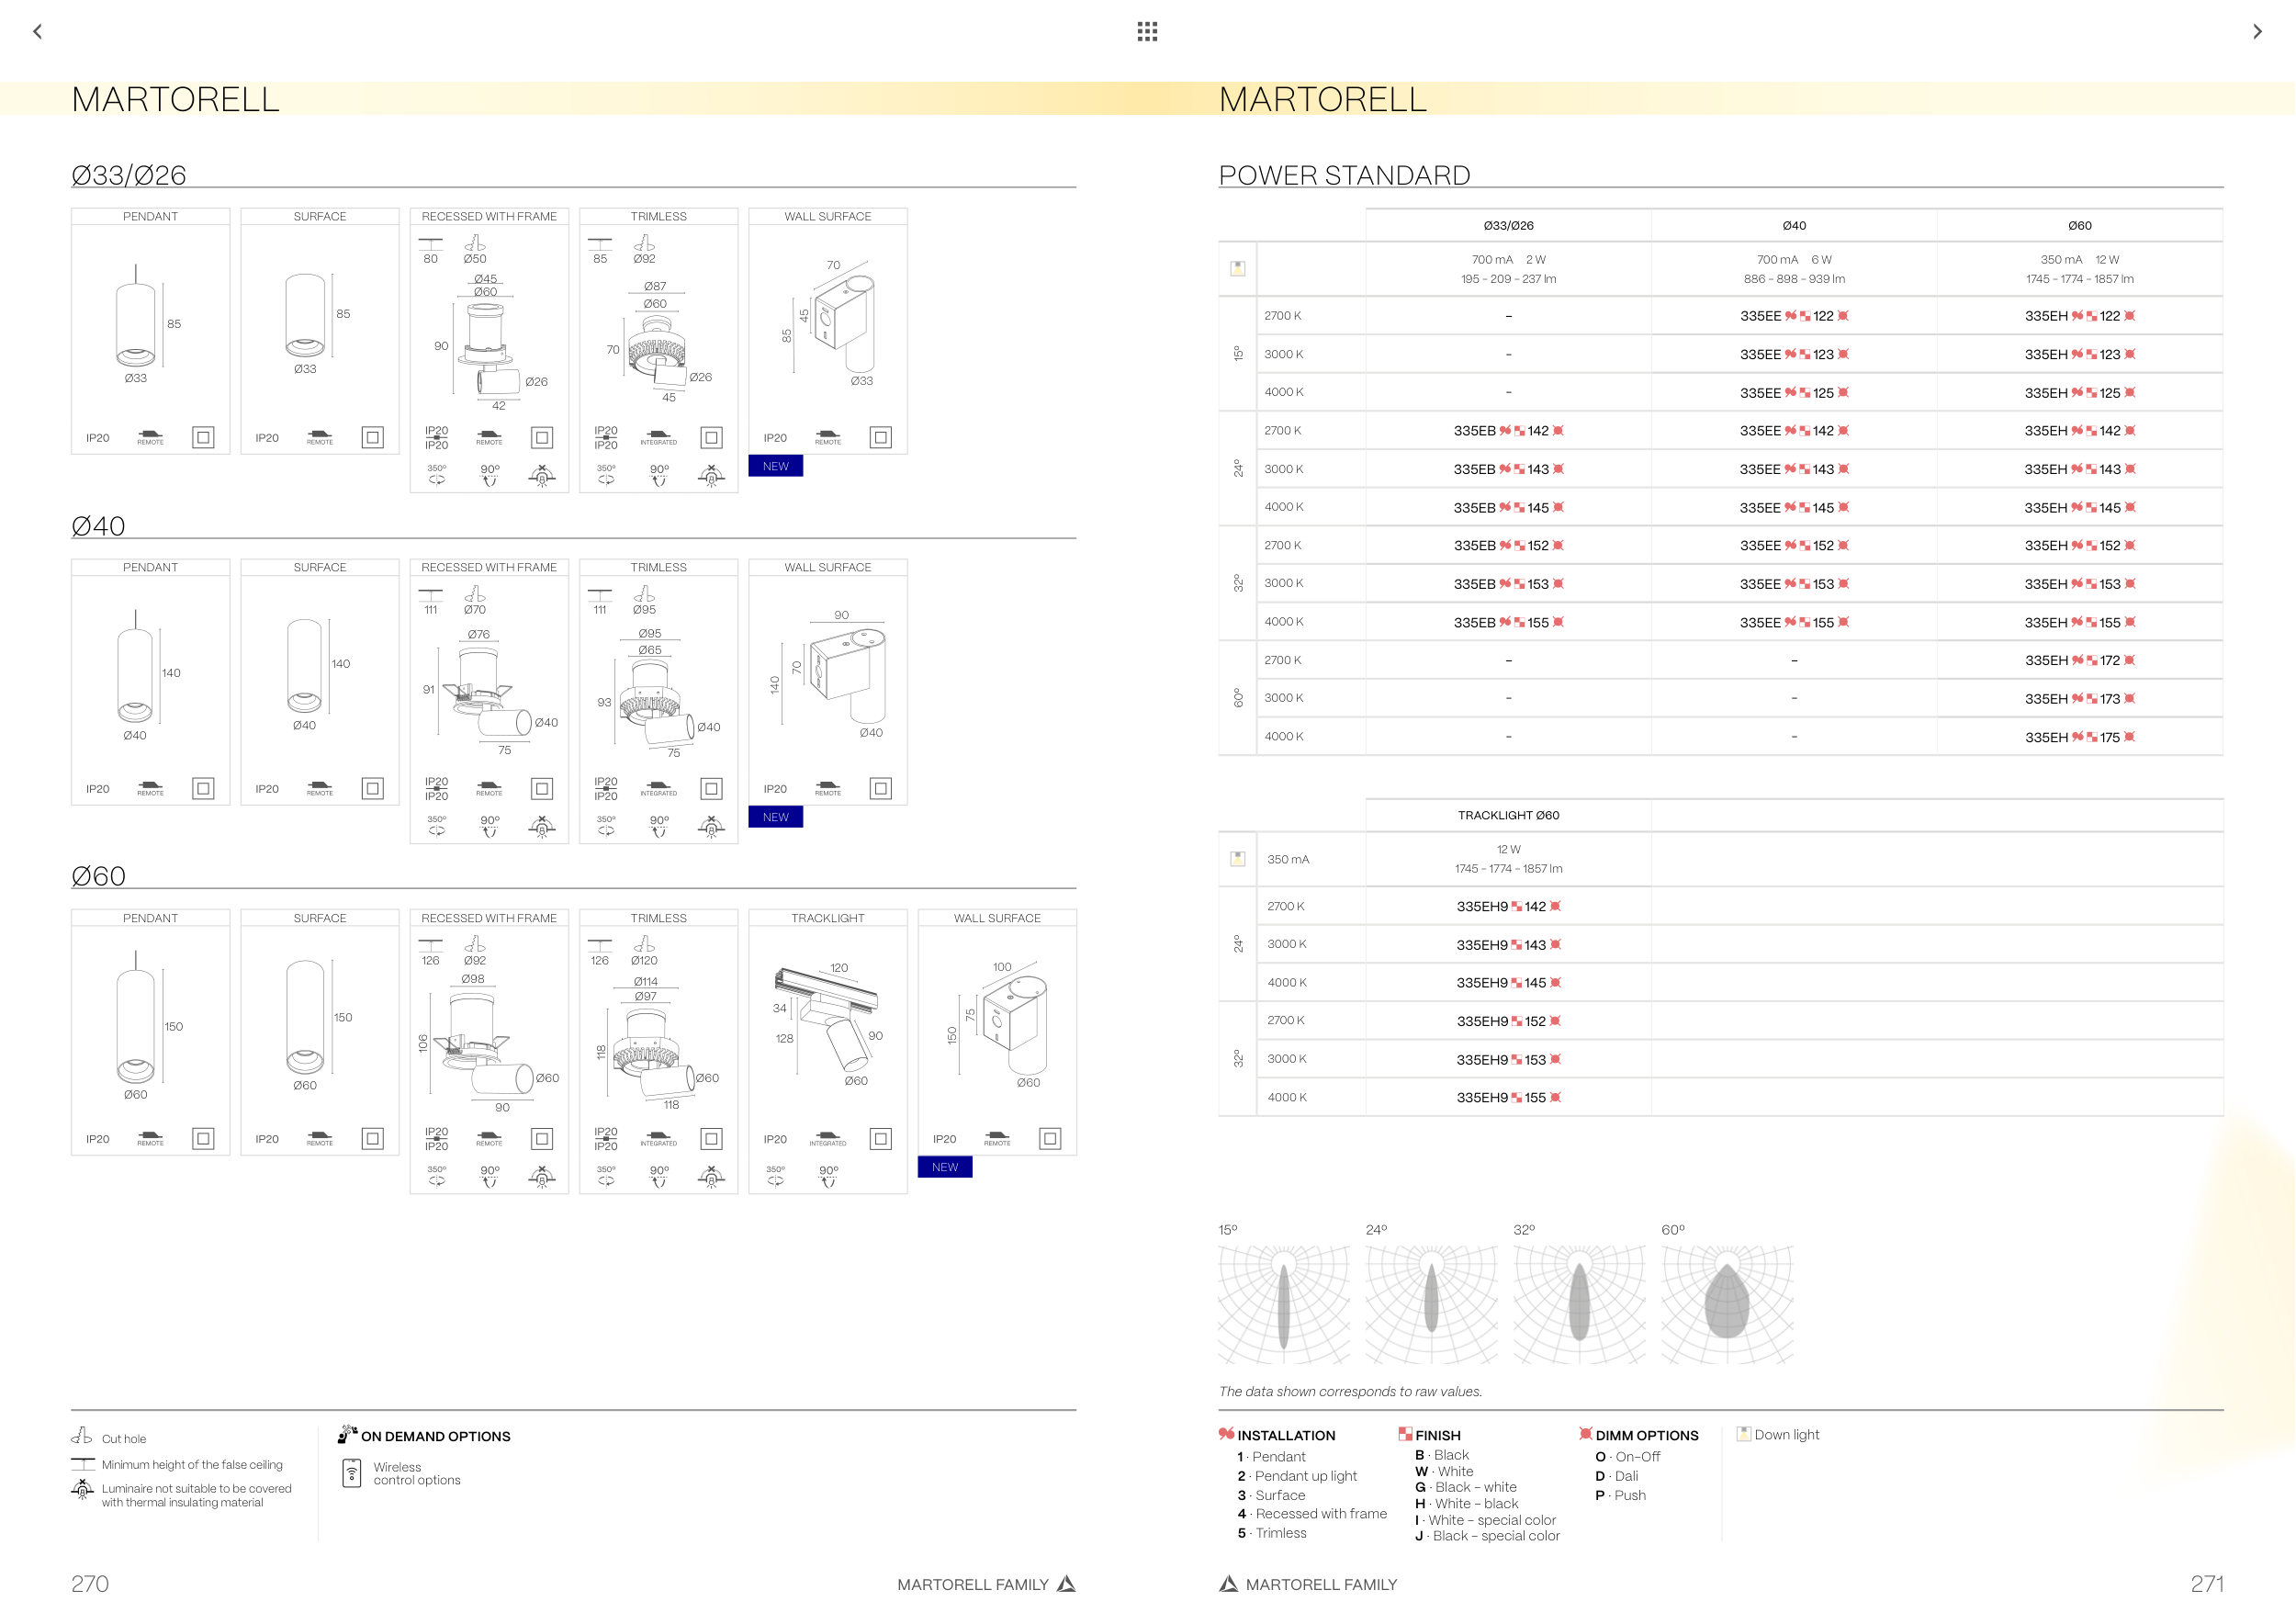Select the Ø60 Tracklight product drawing

point(828,1022)
